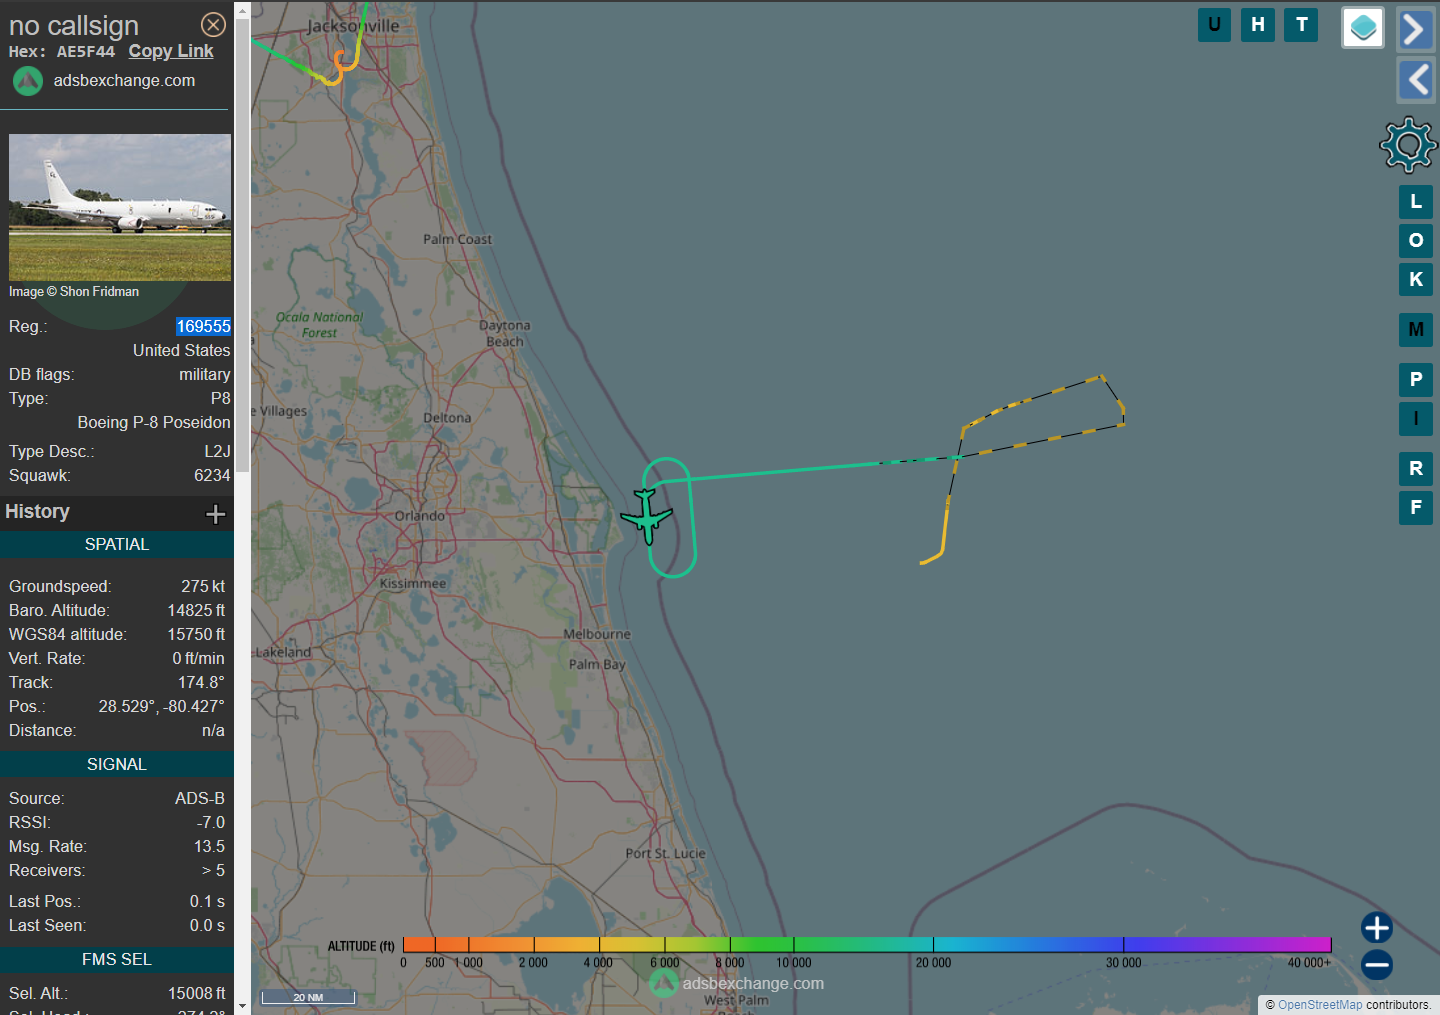This screenshot has width=1440, height=1015.
Task: Select the Baro. Altitude value 14825 ft
Action: (196, 611)
